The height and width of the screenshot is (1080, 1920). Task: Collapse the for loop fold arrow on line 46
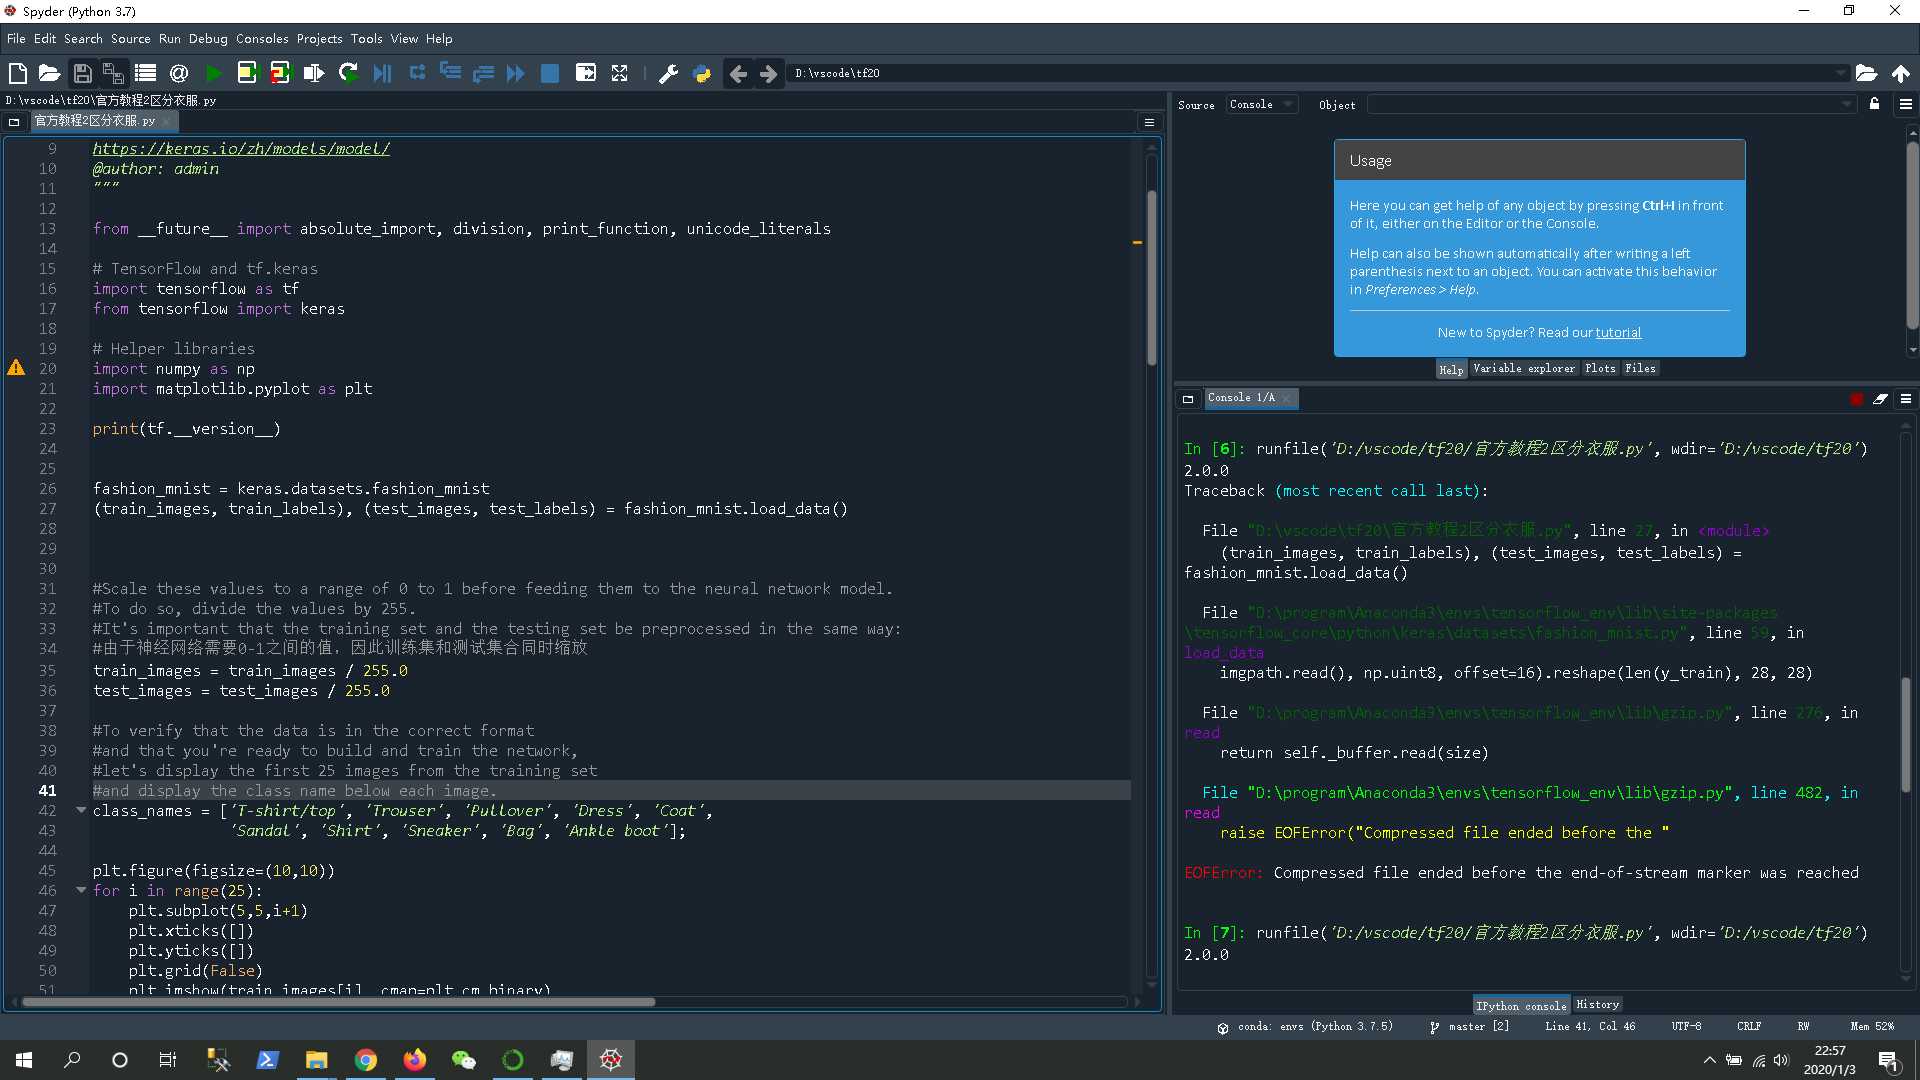(81, 890)
